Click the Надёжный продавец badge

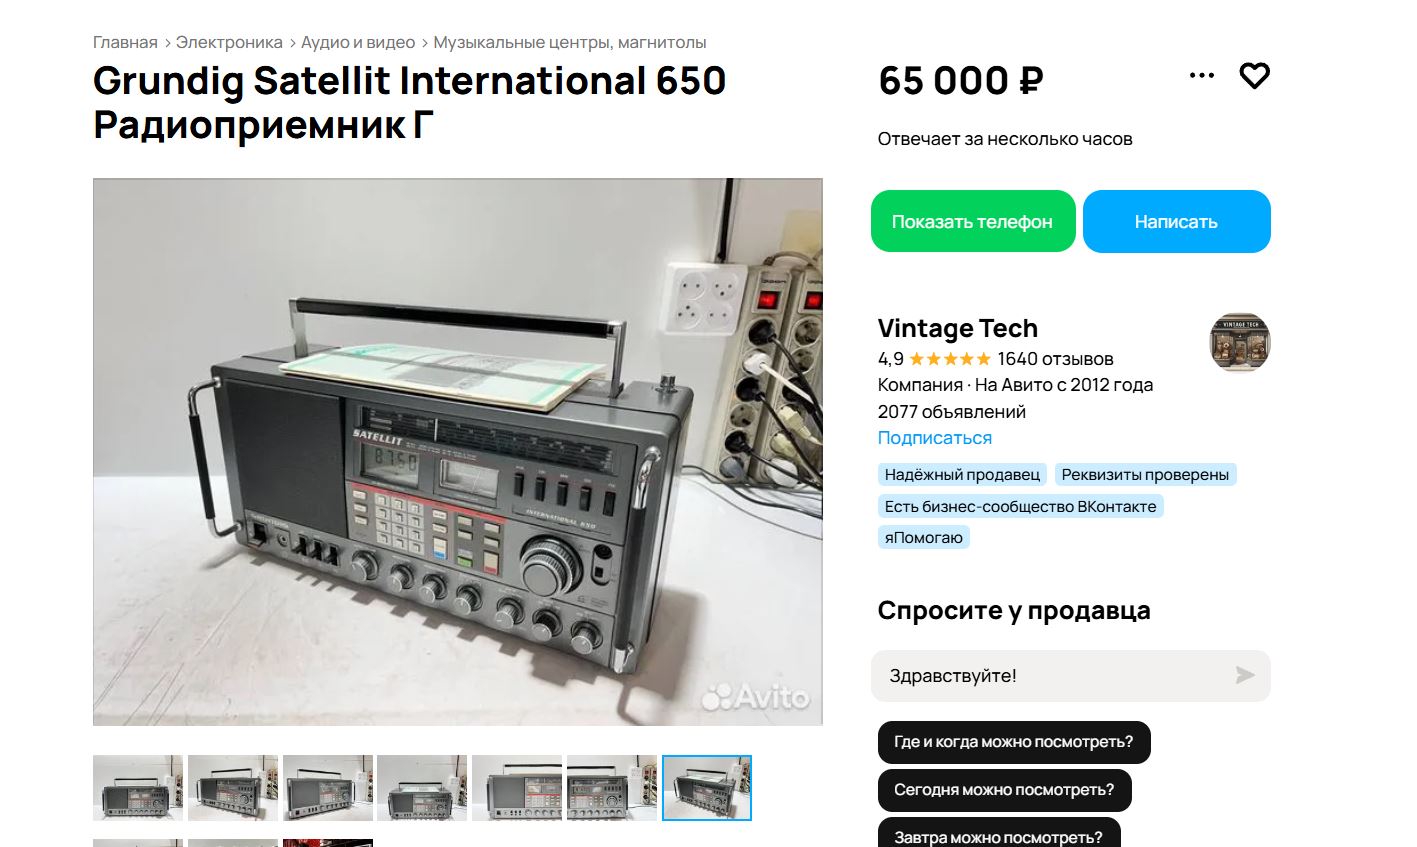tap(962, 475)
